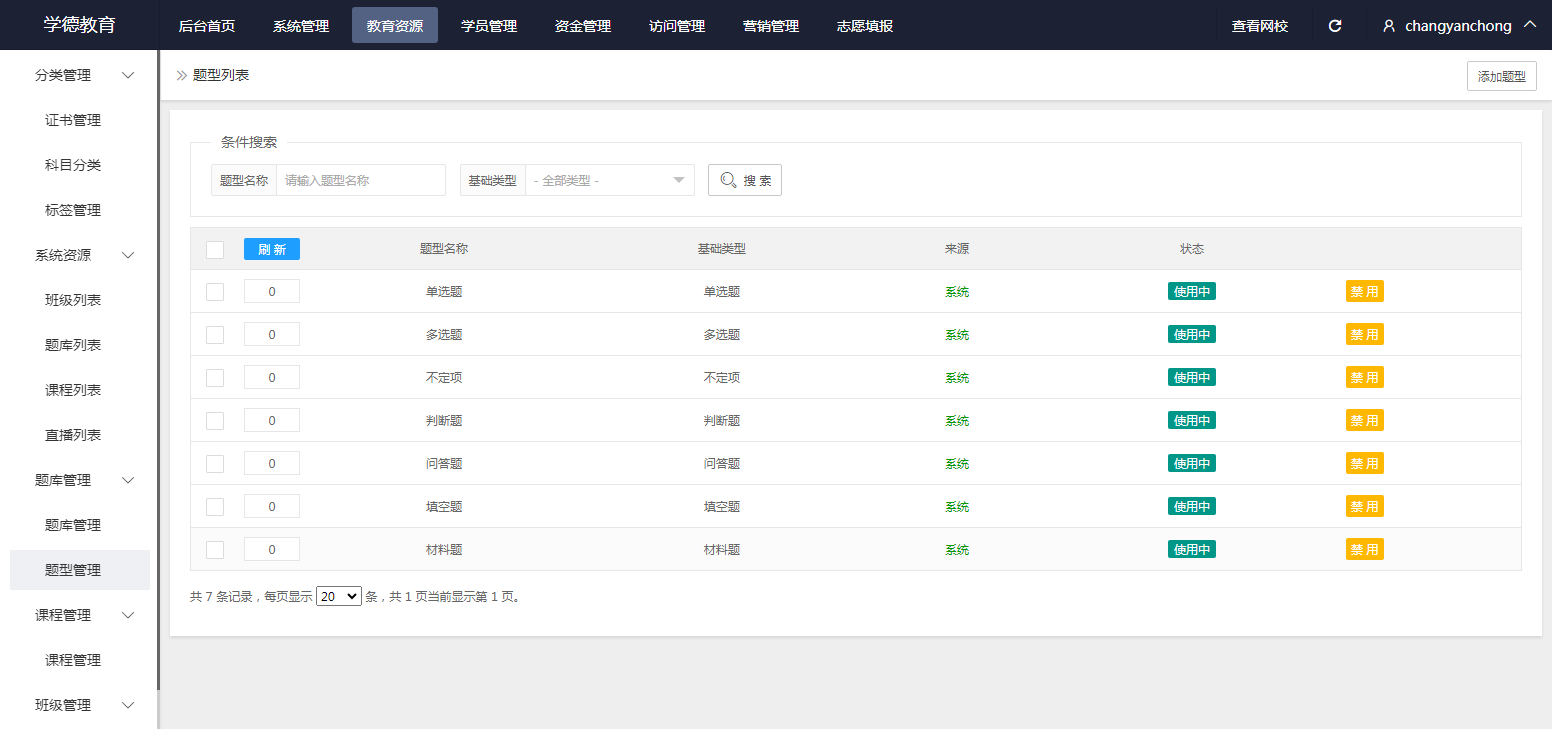Click the sort order field for 单选题
1552x729 pixels.
click(x=272, y=292)
